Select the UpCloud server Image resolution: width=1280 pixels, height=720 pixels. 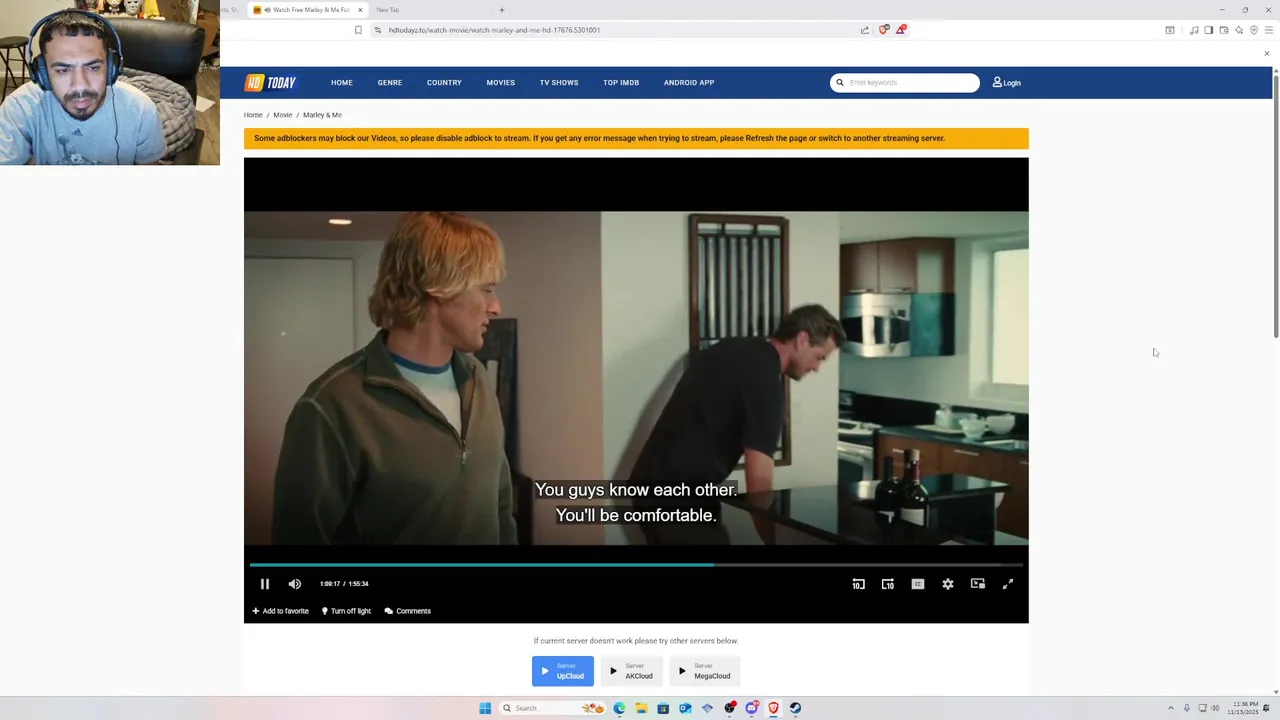[x=563, y=671]
